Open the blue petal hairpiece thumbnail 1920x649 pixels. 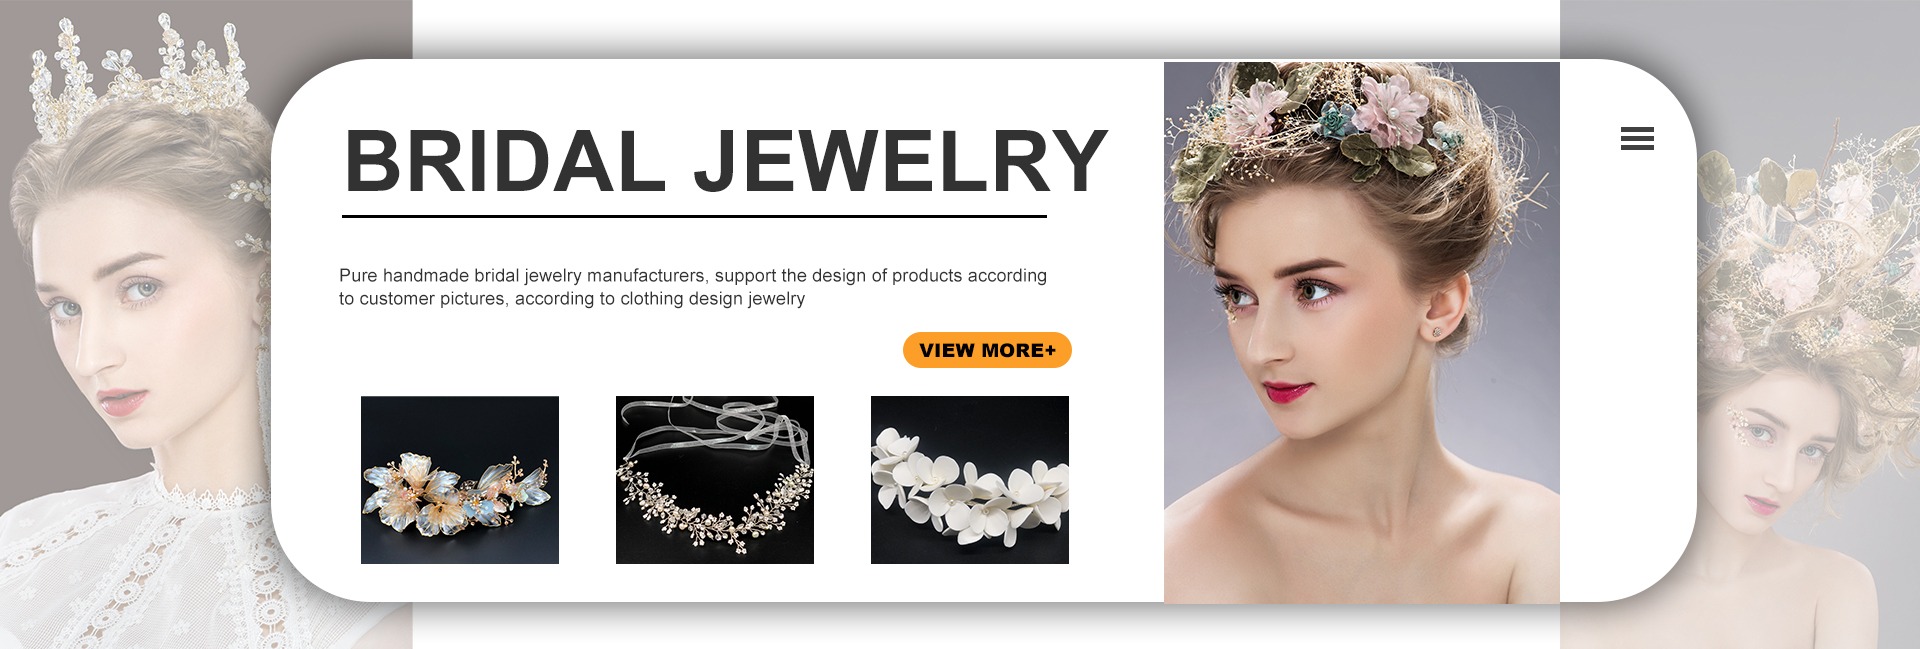460,480
